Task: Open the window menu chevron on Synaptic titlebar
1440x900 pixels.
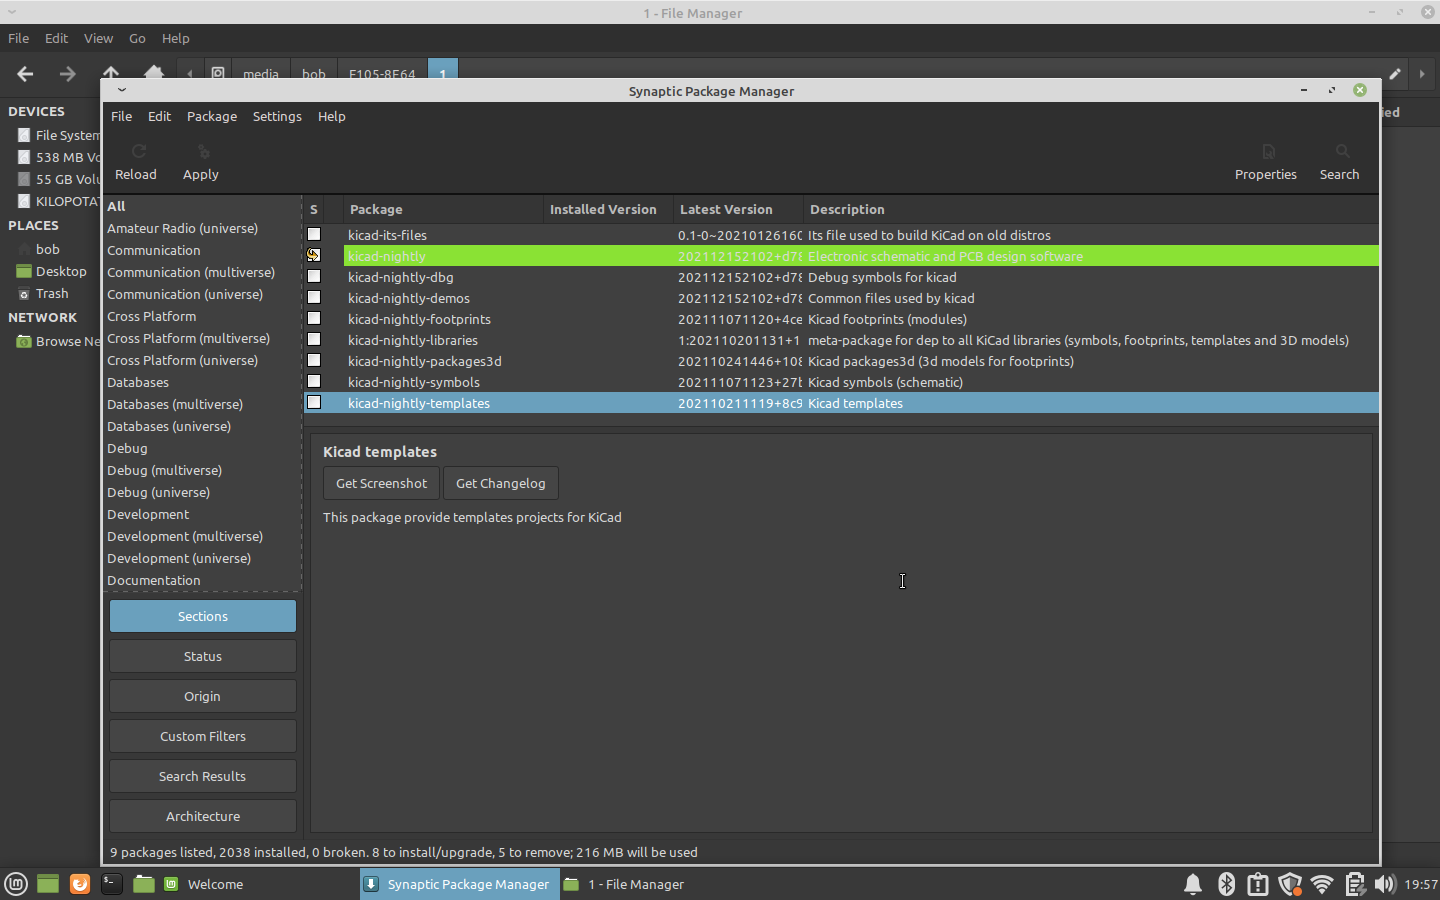Action: pyautogui.click(x=121, y=90)
